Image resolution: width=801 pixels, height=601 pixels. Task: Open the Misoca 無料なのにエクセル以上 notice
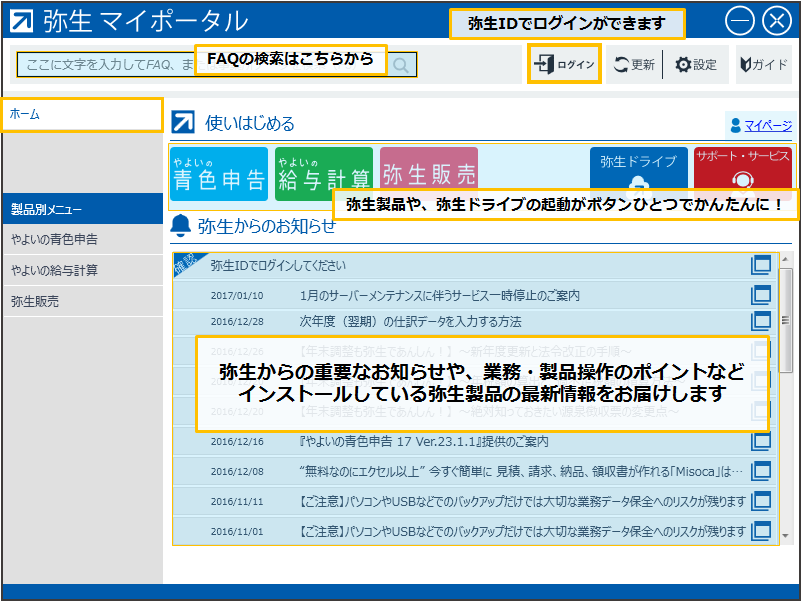pos(521,471)
